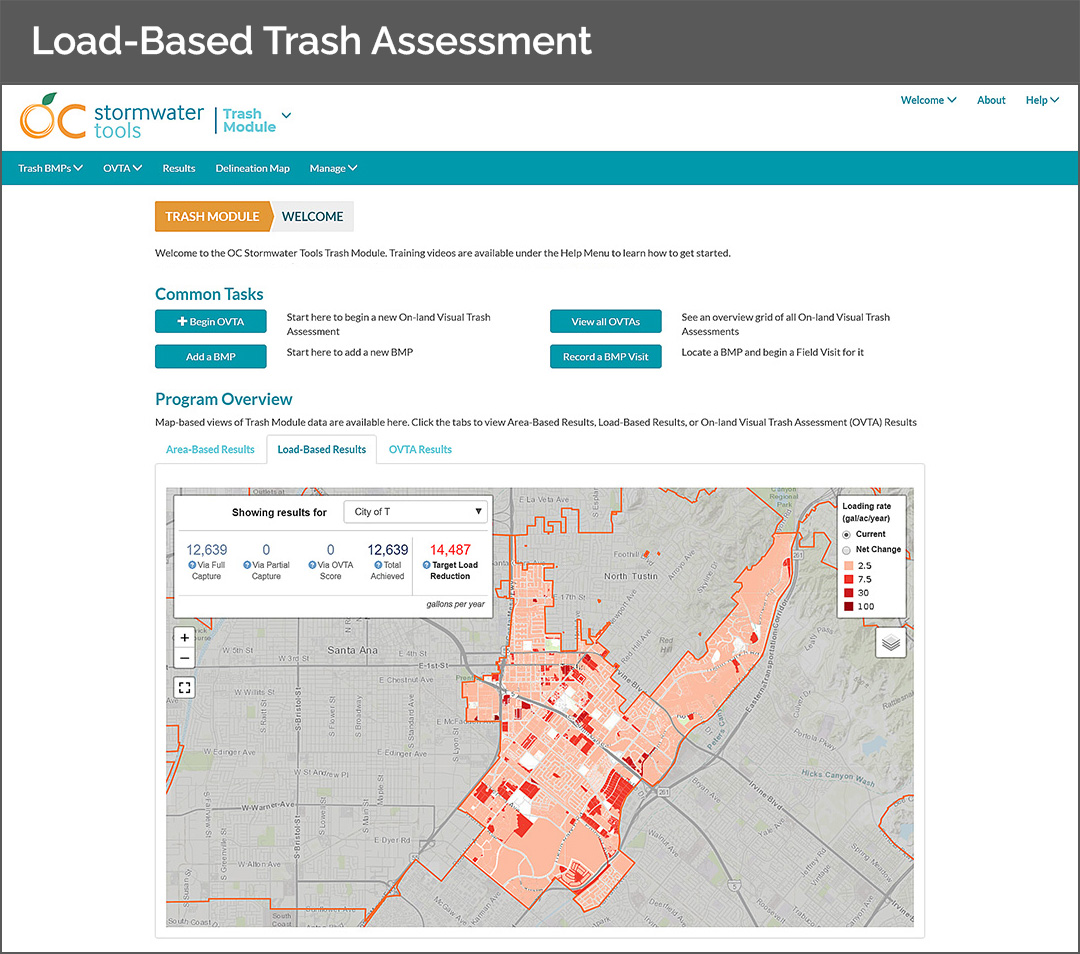This screenshot has width=1080, height=954.
Task: Expand the Manage navigation menu
Action: click(x=333, y=168)
